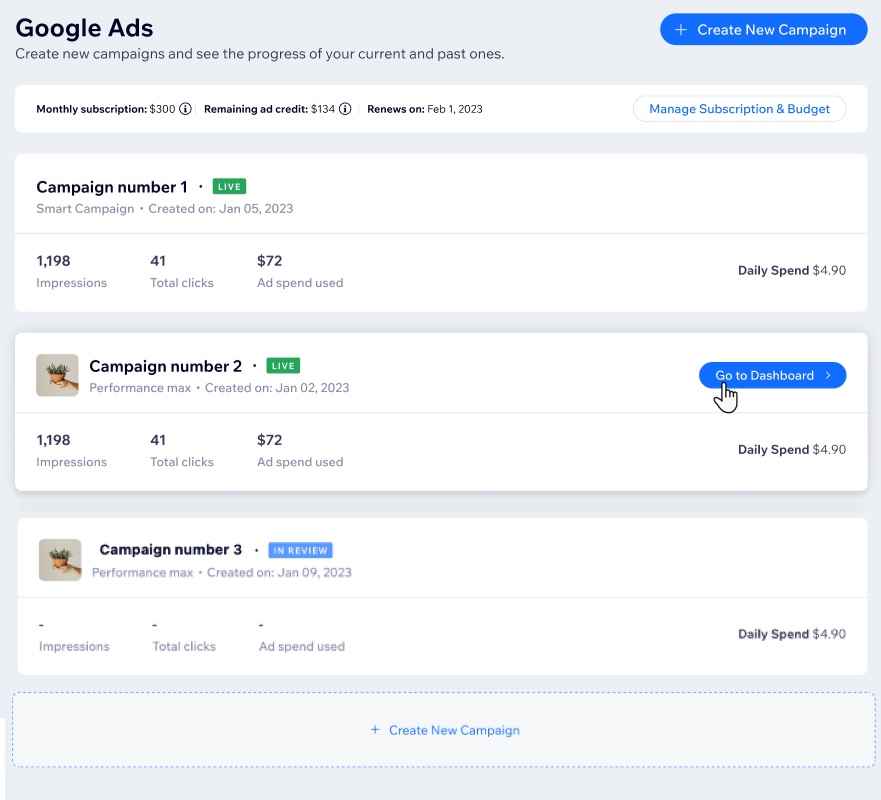Select the Campaign number 1 title

point(112,187)
